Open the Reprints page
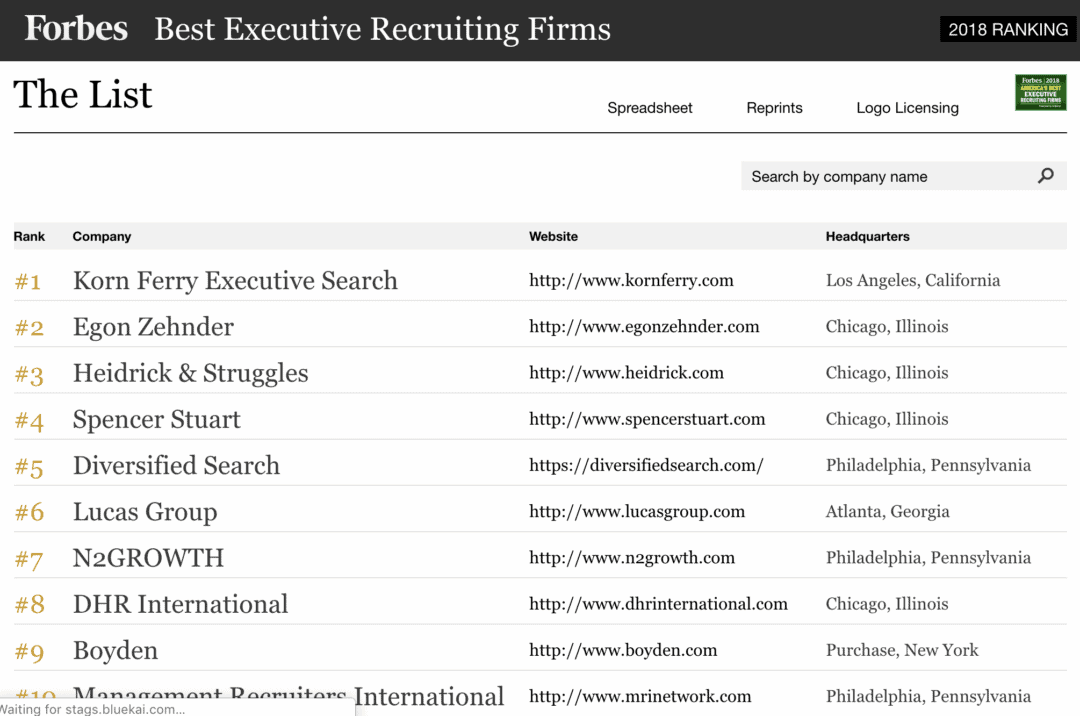 [774, 107]
